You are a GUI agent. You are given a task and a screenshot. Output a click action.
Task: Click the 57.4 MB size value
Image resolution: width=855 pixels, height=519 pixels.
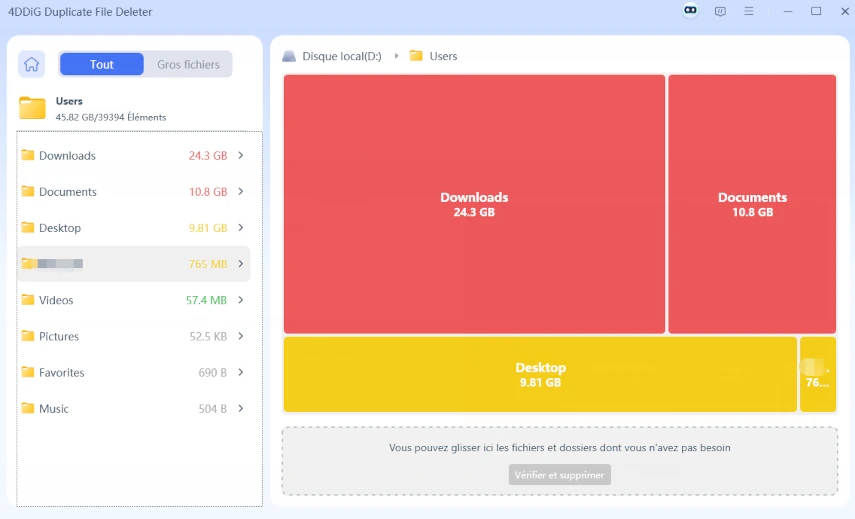click(206, 300)
